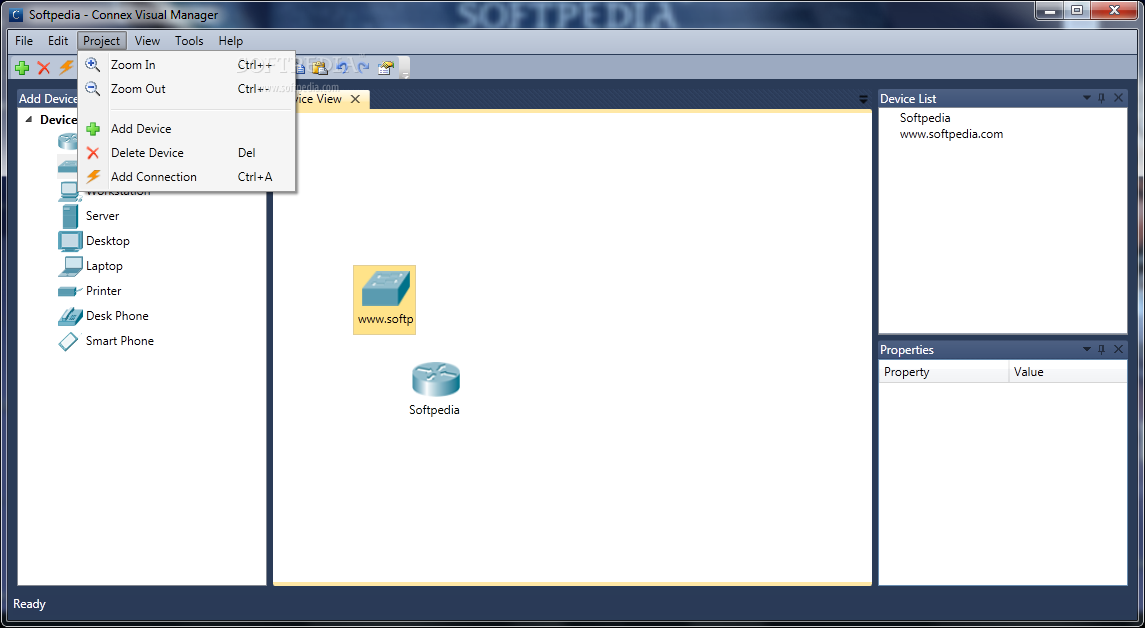Image resolution: width=1145 pixels, height=628 pixels.
Task: Click the lightning Add Connection toolbar icon
Action: 66,68
